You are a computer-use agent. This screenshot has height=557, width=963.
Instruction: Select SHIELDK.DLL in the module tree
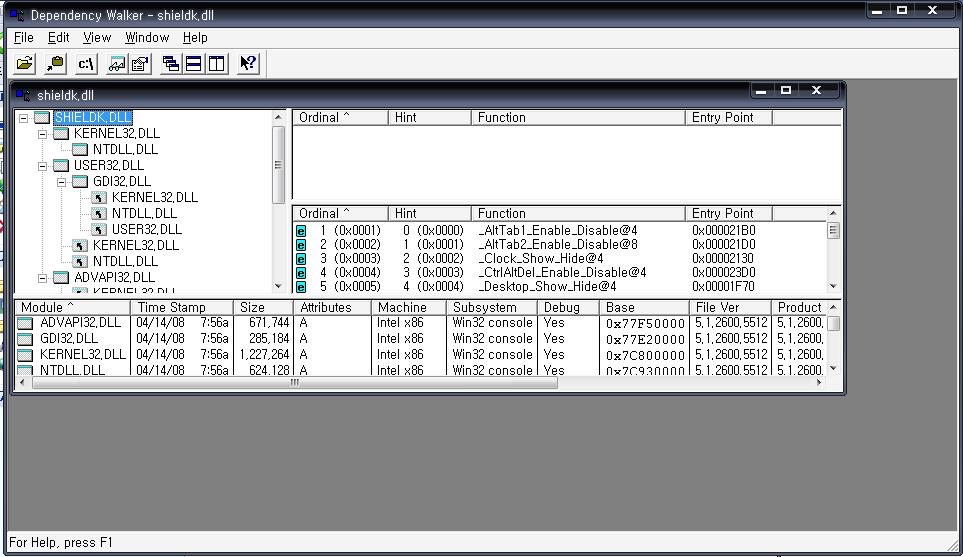[x=93, y=117]
